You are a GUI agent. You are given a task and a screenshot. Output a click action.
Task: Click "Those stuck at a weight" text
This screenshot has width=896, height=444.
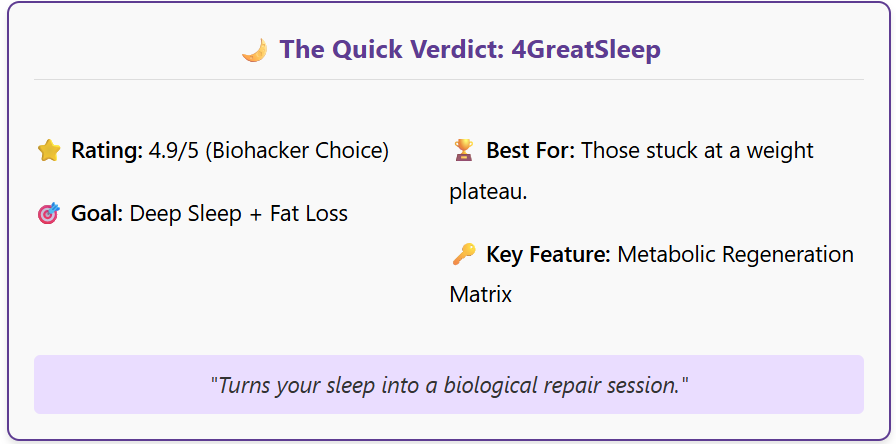click(697, 151)
